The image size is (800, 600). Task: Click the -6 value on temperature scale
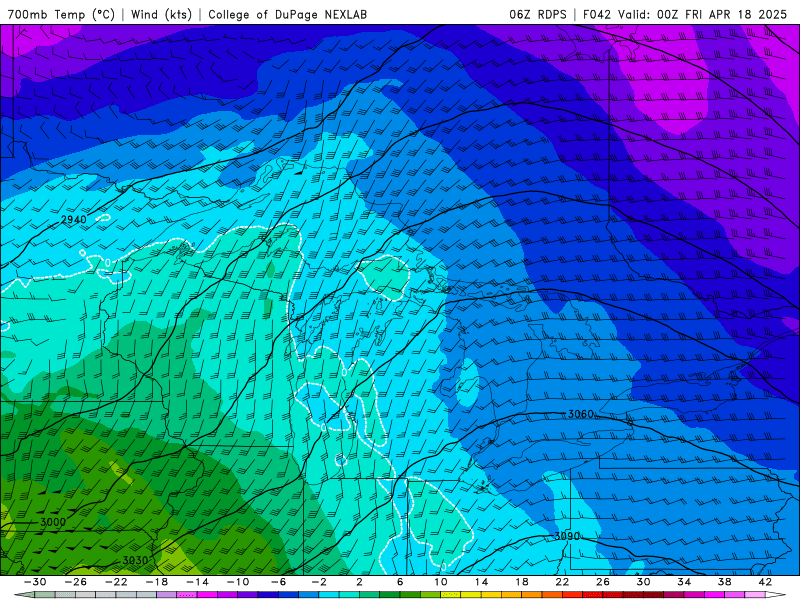(279, 582)
